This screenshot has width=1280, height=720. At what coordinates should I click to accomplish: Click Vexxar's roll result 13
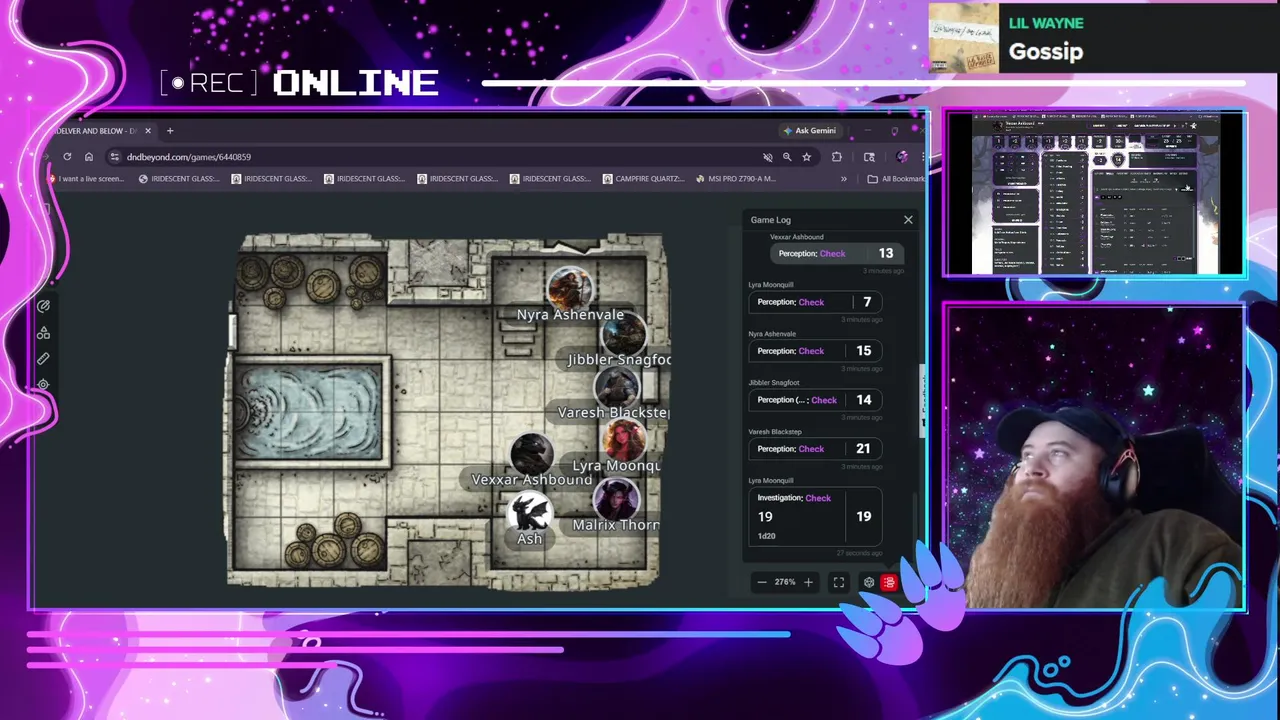(886, 254)
